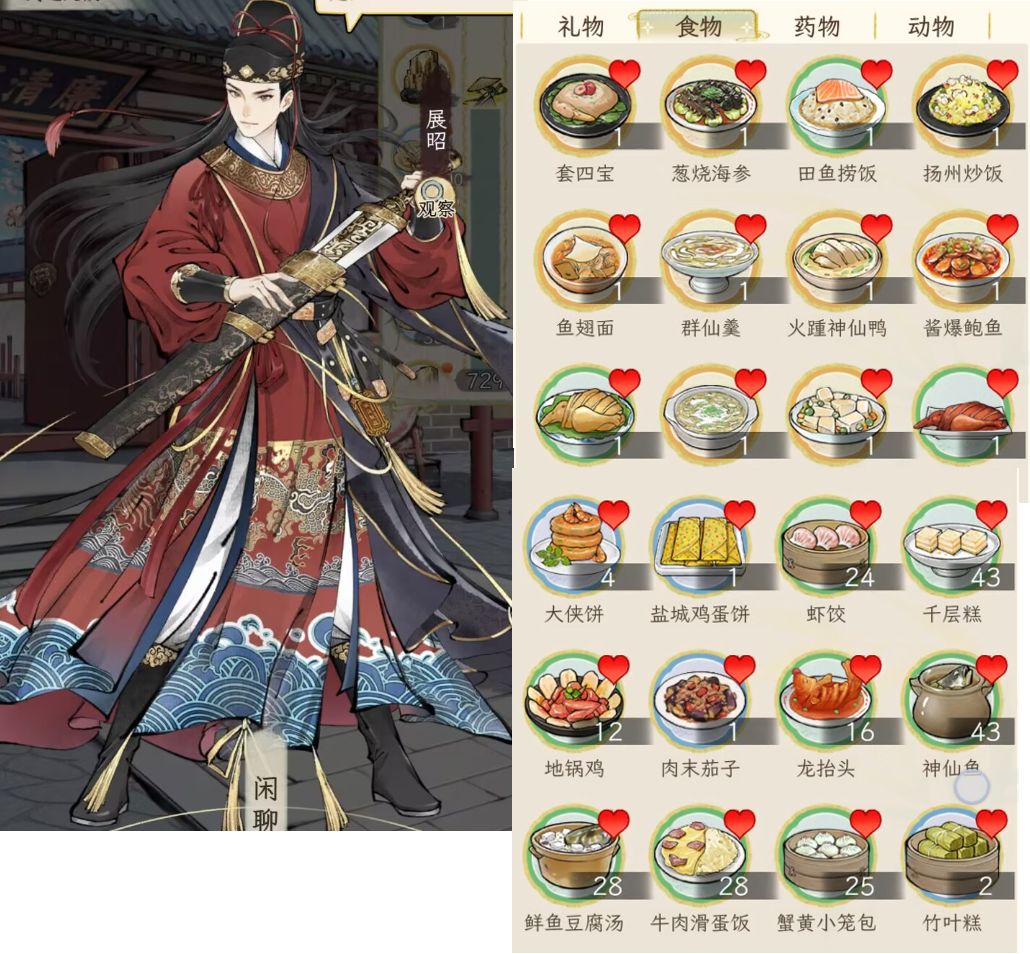Tap the 观察 observe button
Image resolution: width=1030 pixels, height=954 pixels.
(x=436, y=199)
